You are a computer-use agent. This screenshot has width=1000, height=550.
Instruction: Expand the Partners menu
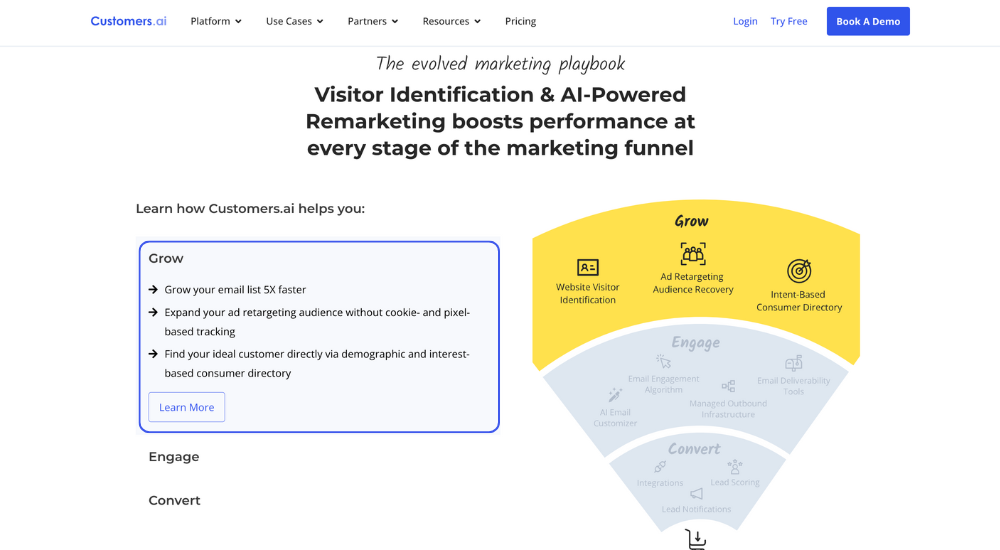[373, 21]
